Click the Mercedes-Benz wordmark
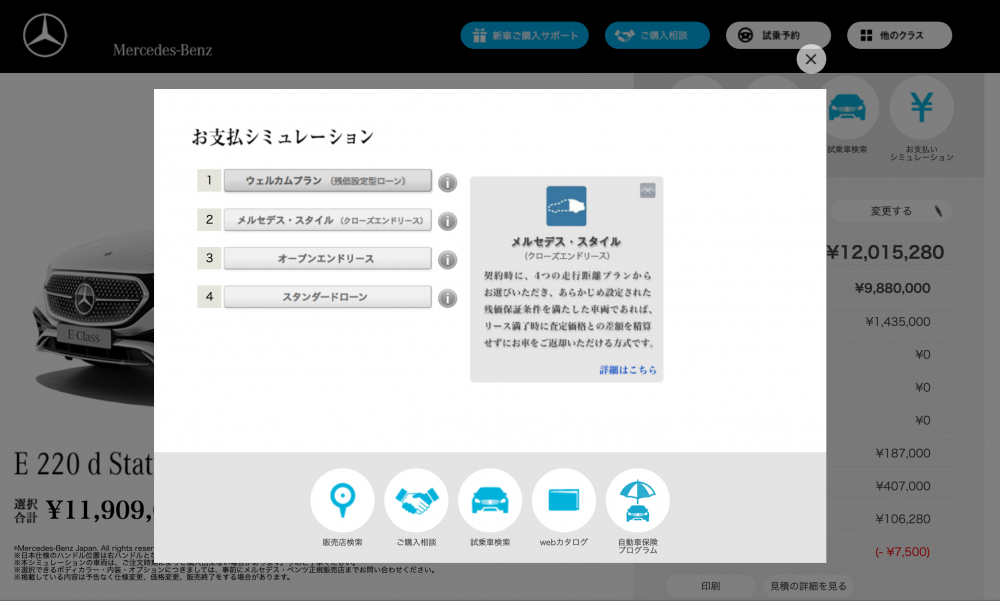The width and height of the screenshot is (1000, 601). pyautogui.click(x=163, y=50)
